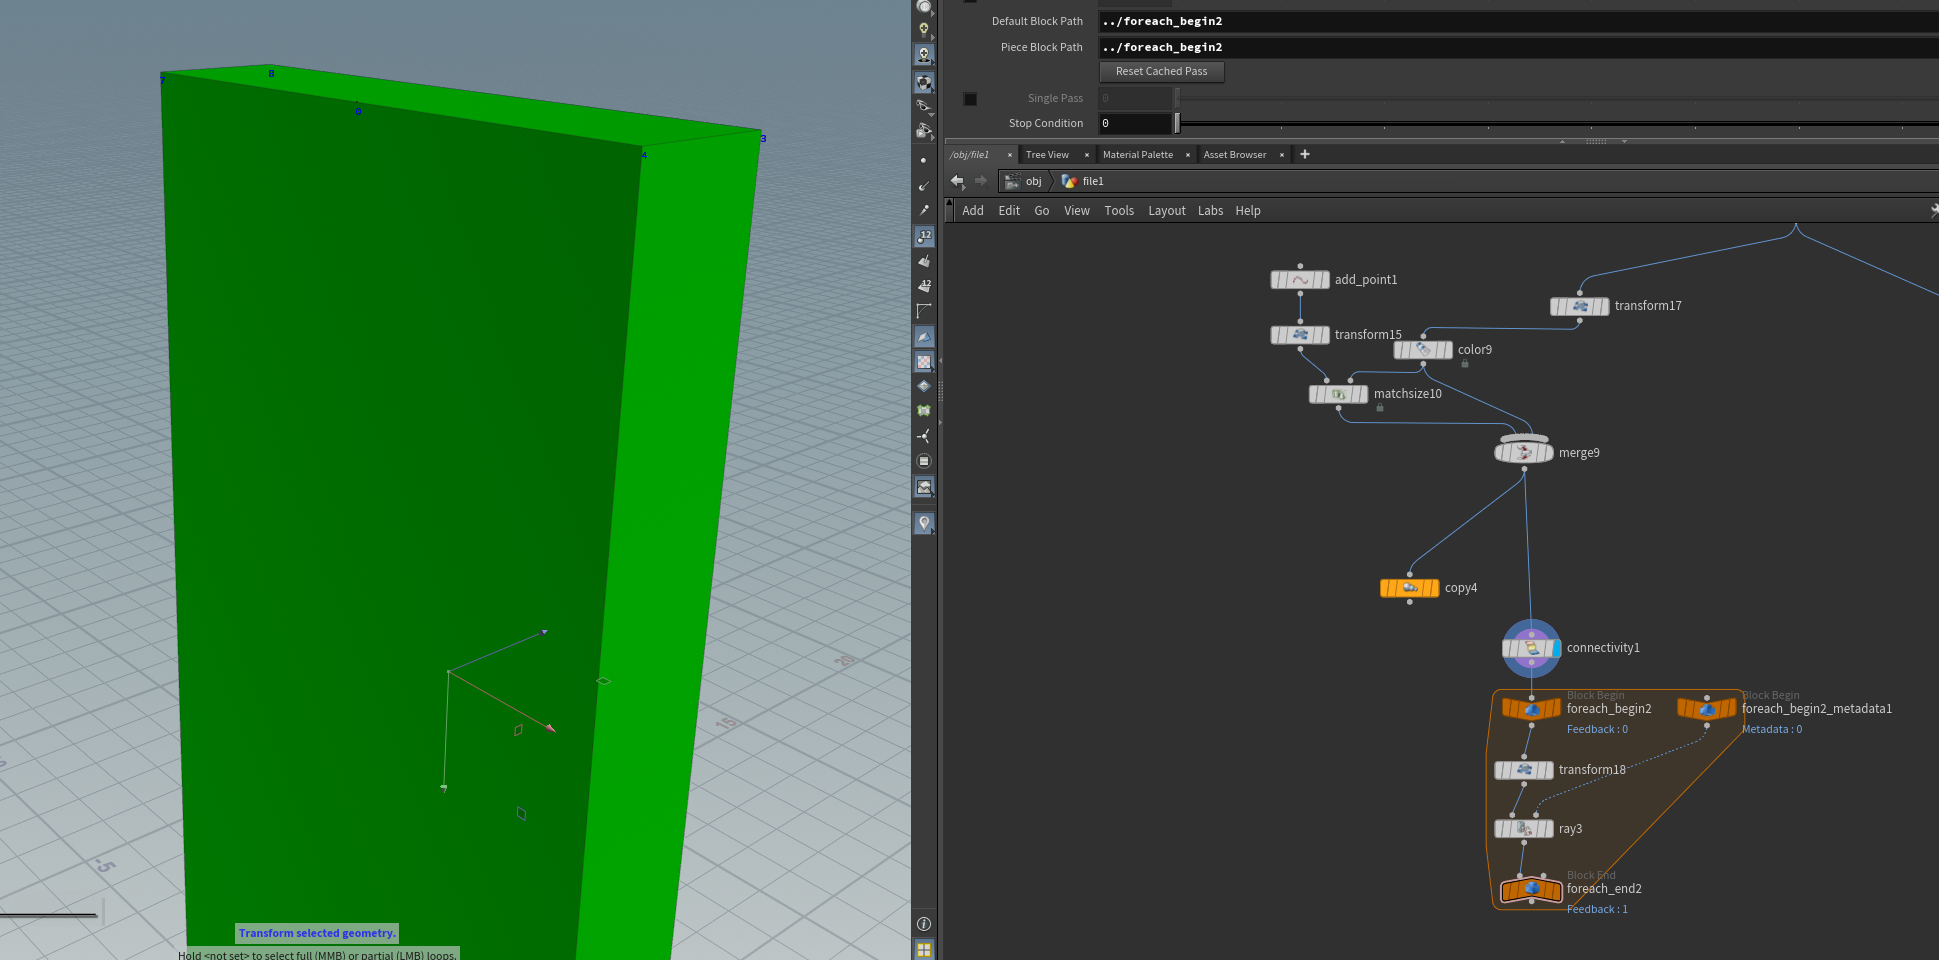
Task: Enable the Single Pass checkbox
Action: point(970,99)
